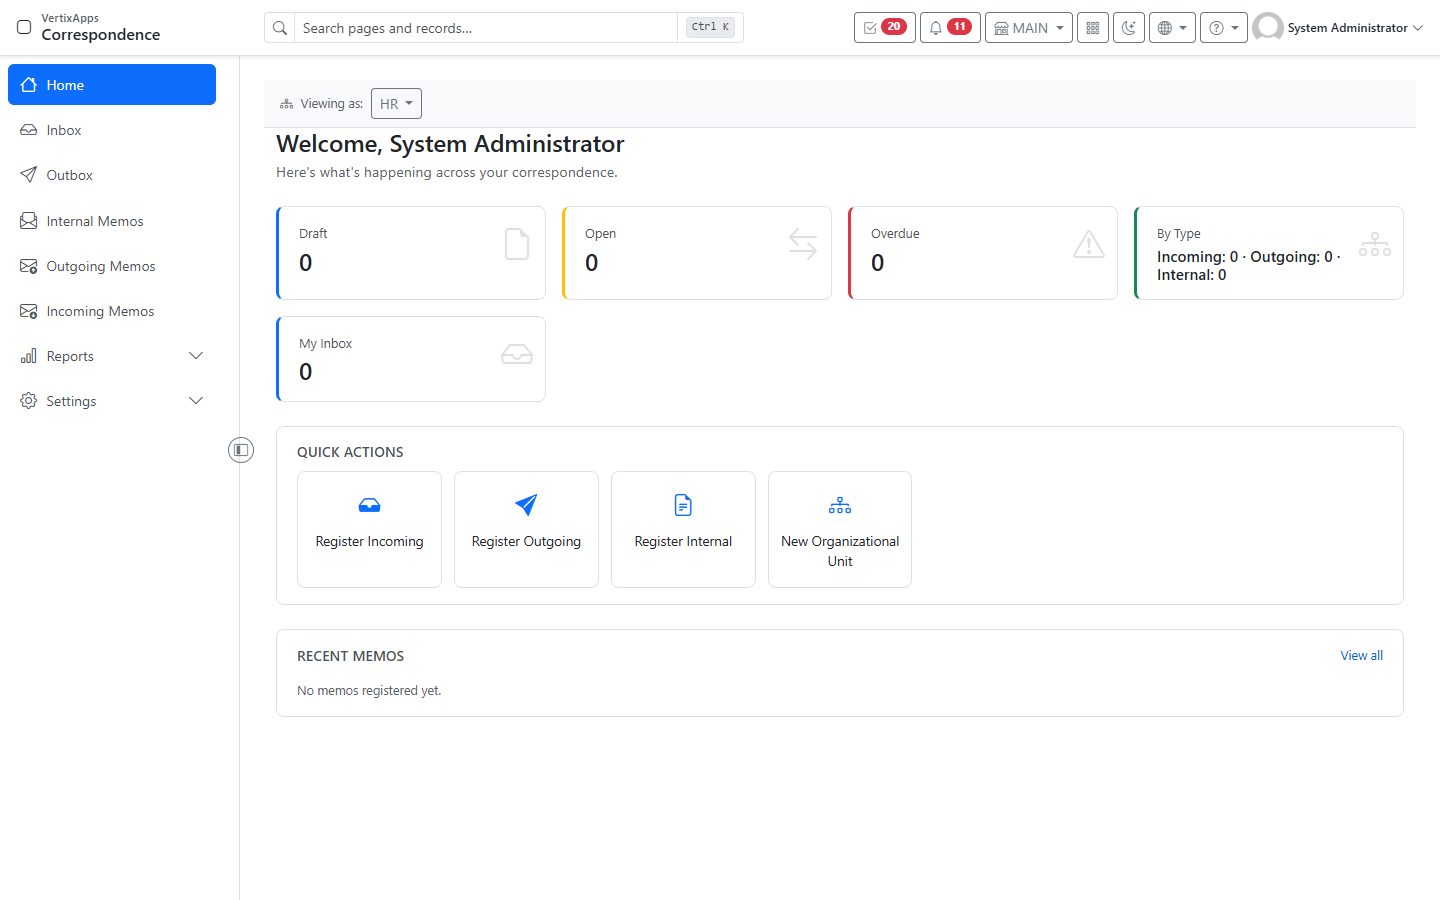Collapse the sidebar using the panel toggle
The width and height of the screenshot is (1440, 900).
[241, 450]
